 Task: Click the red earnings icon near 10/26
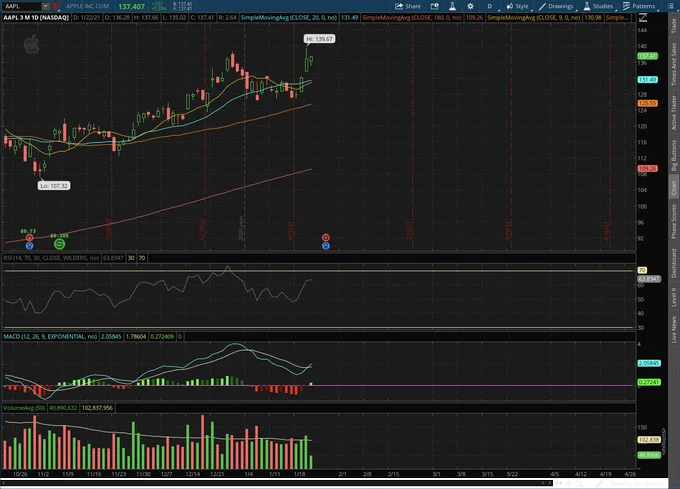(29, 238)
